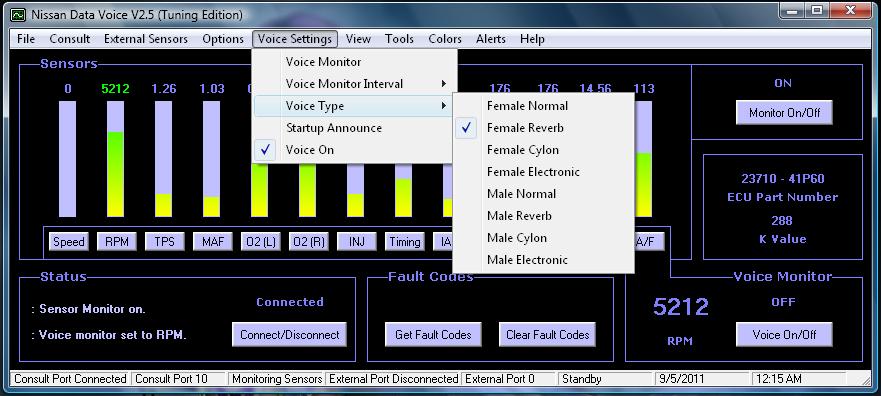Click the 288 K Value reading
Screen dimensions: 881x396
pyautogui.click(x=782, y=221)
